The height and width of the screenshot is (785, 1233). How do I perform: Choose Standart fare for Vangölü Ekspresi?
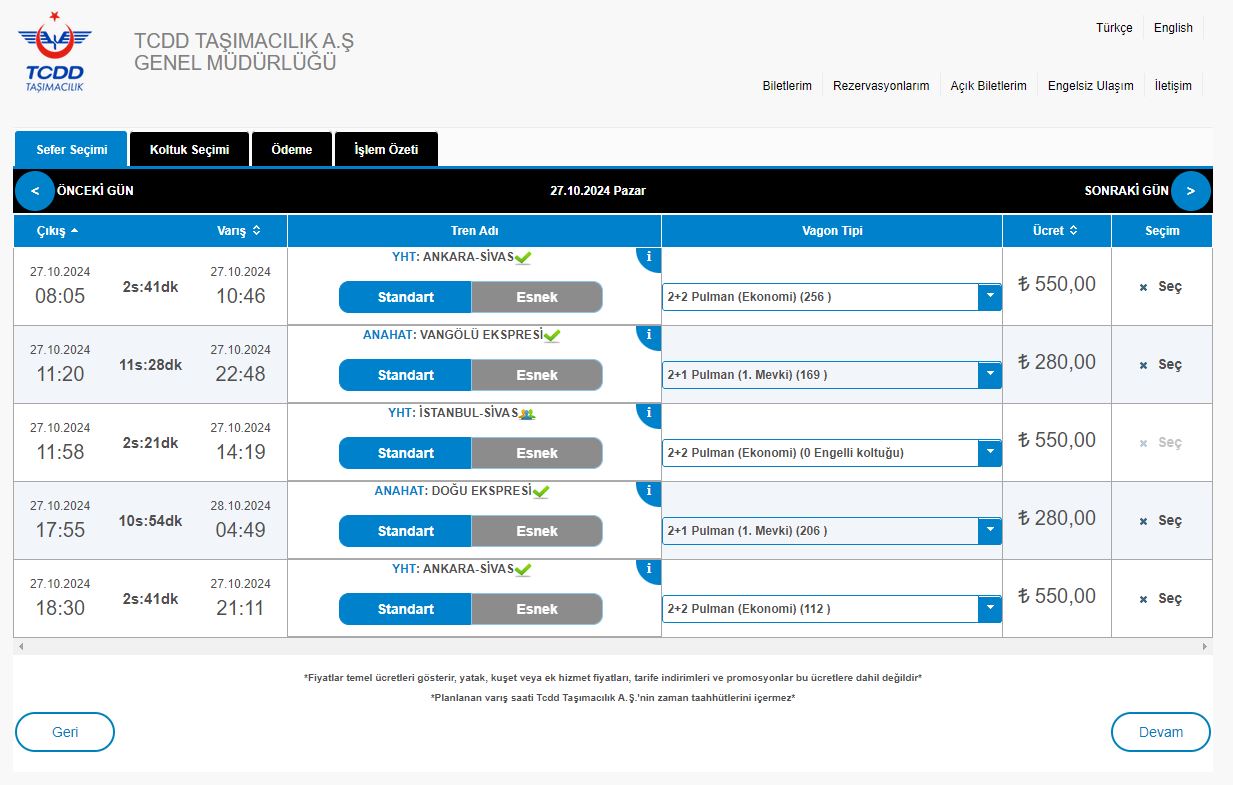click(x=405, y=375)
